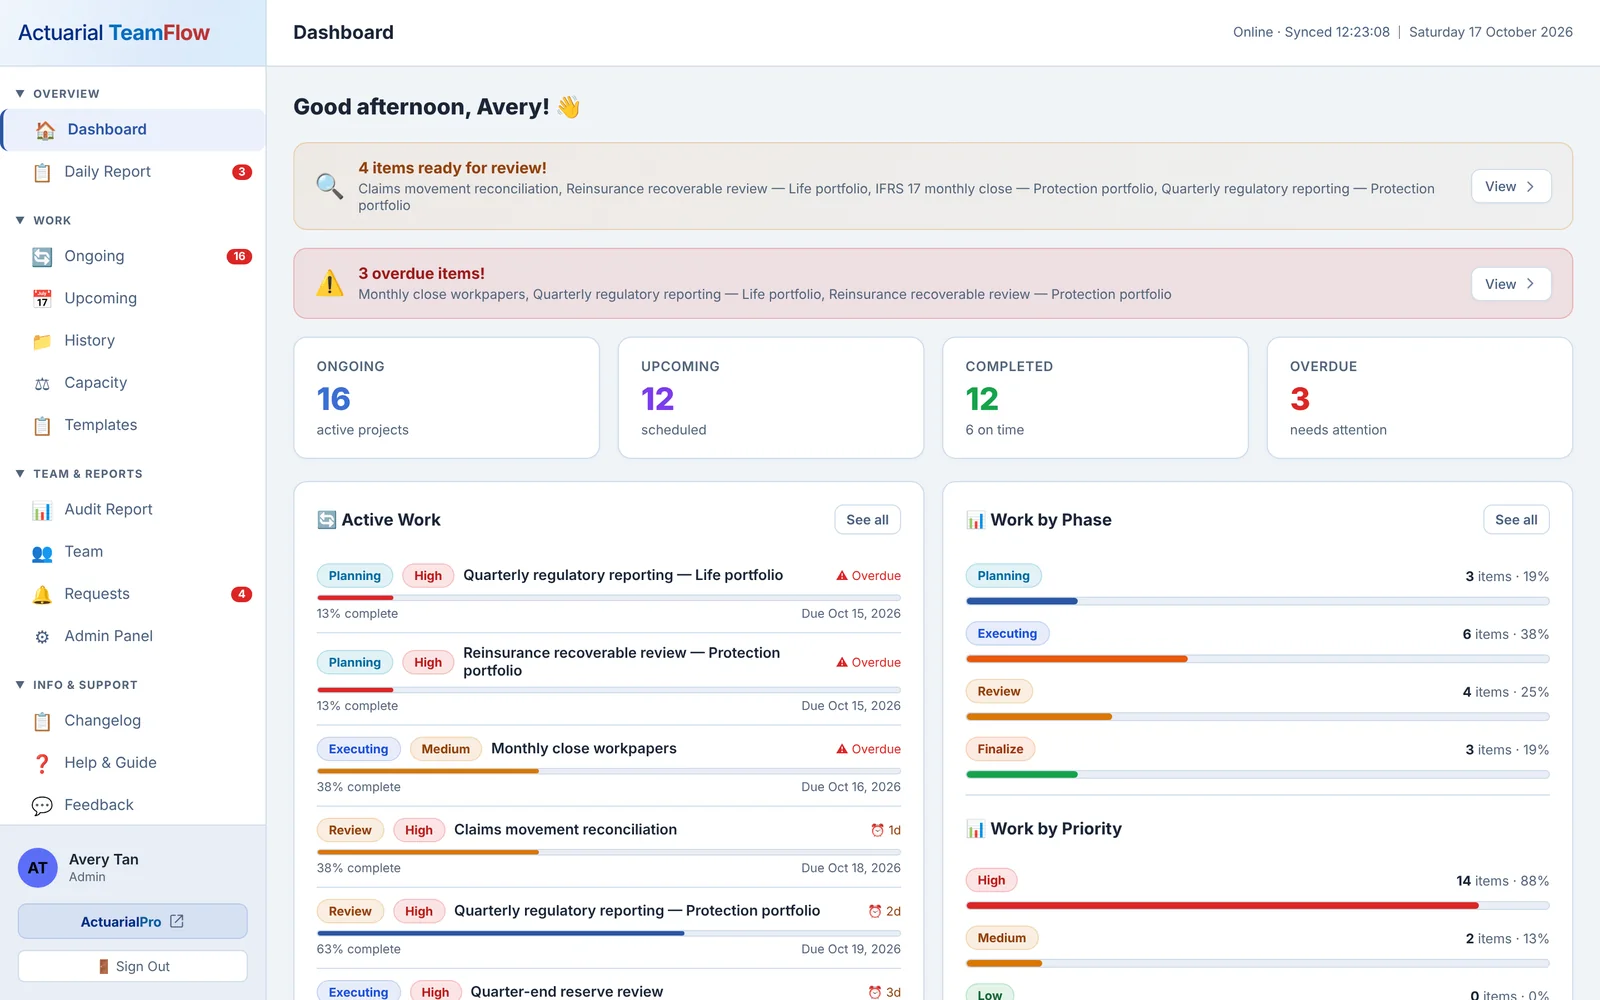Open the Capacity page
This screenshot has width=1600, height=1000.
click(x=133, y=383)
